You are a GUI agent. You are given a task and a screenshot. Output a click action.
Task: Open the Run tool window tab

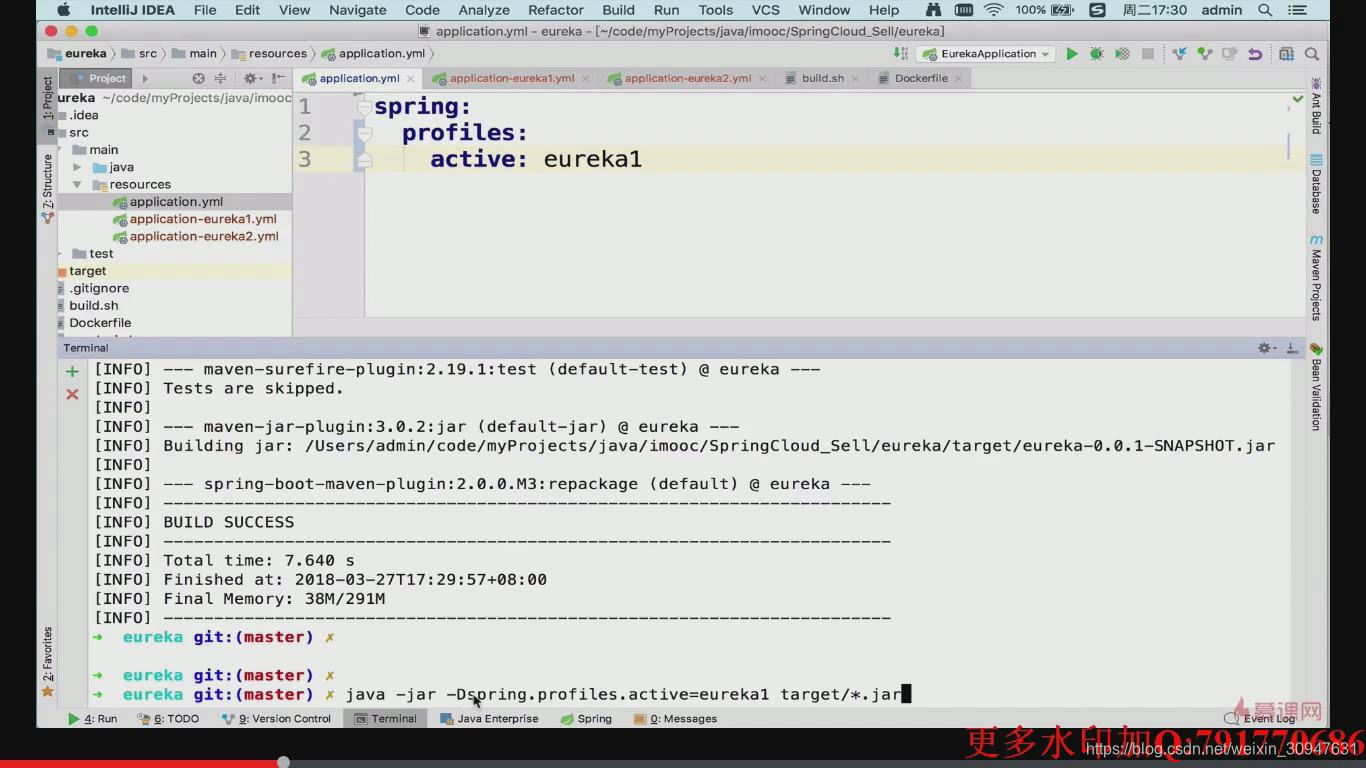coord(92,718)
